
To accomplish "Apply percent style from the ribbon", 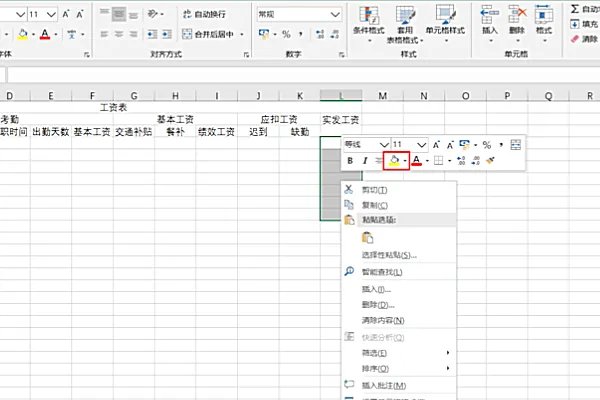I will [286, 34].
